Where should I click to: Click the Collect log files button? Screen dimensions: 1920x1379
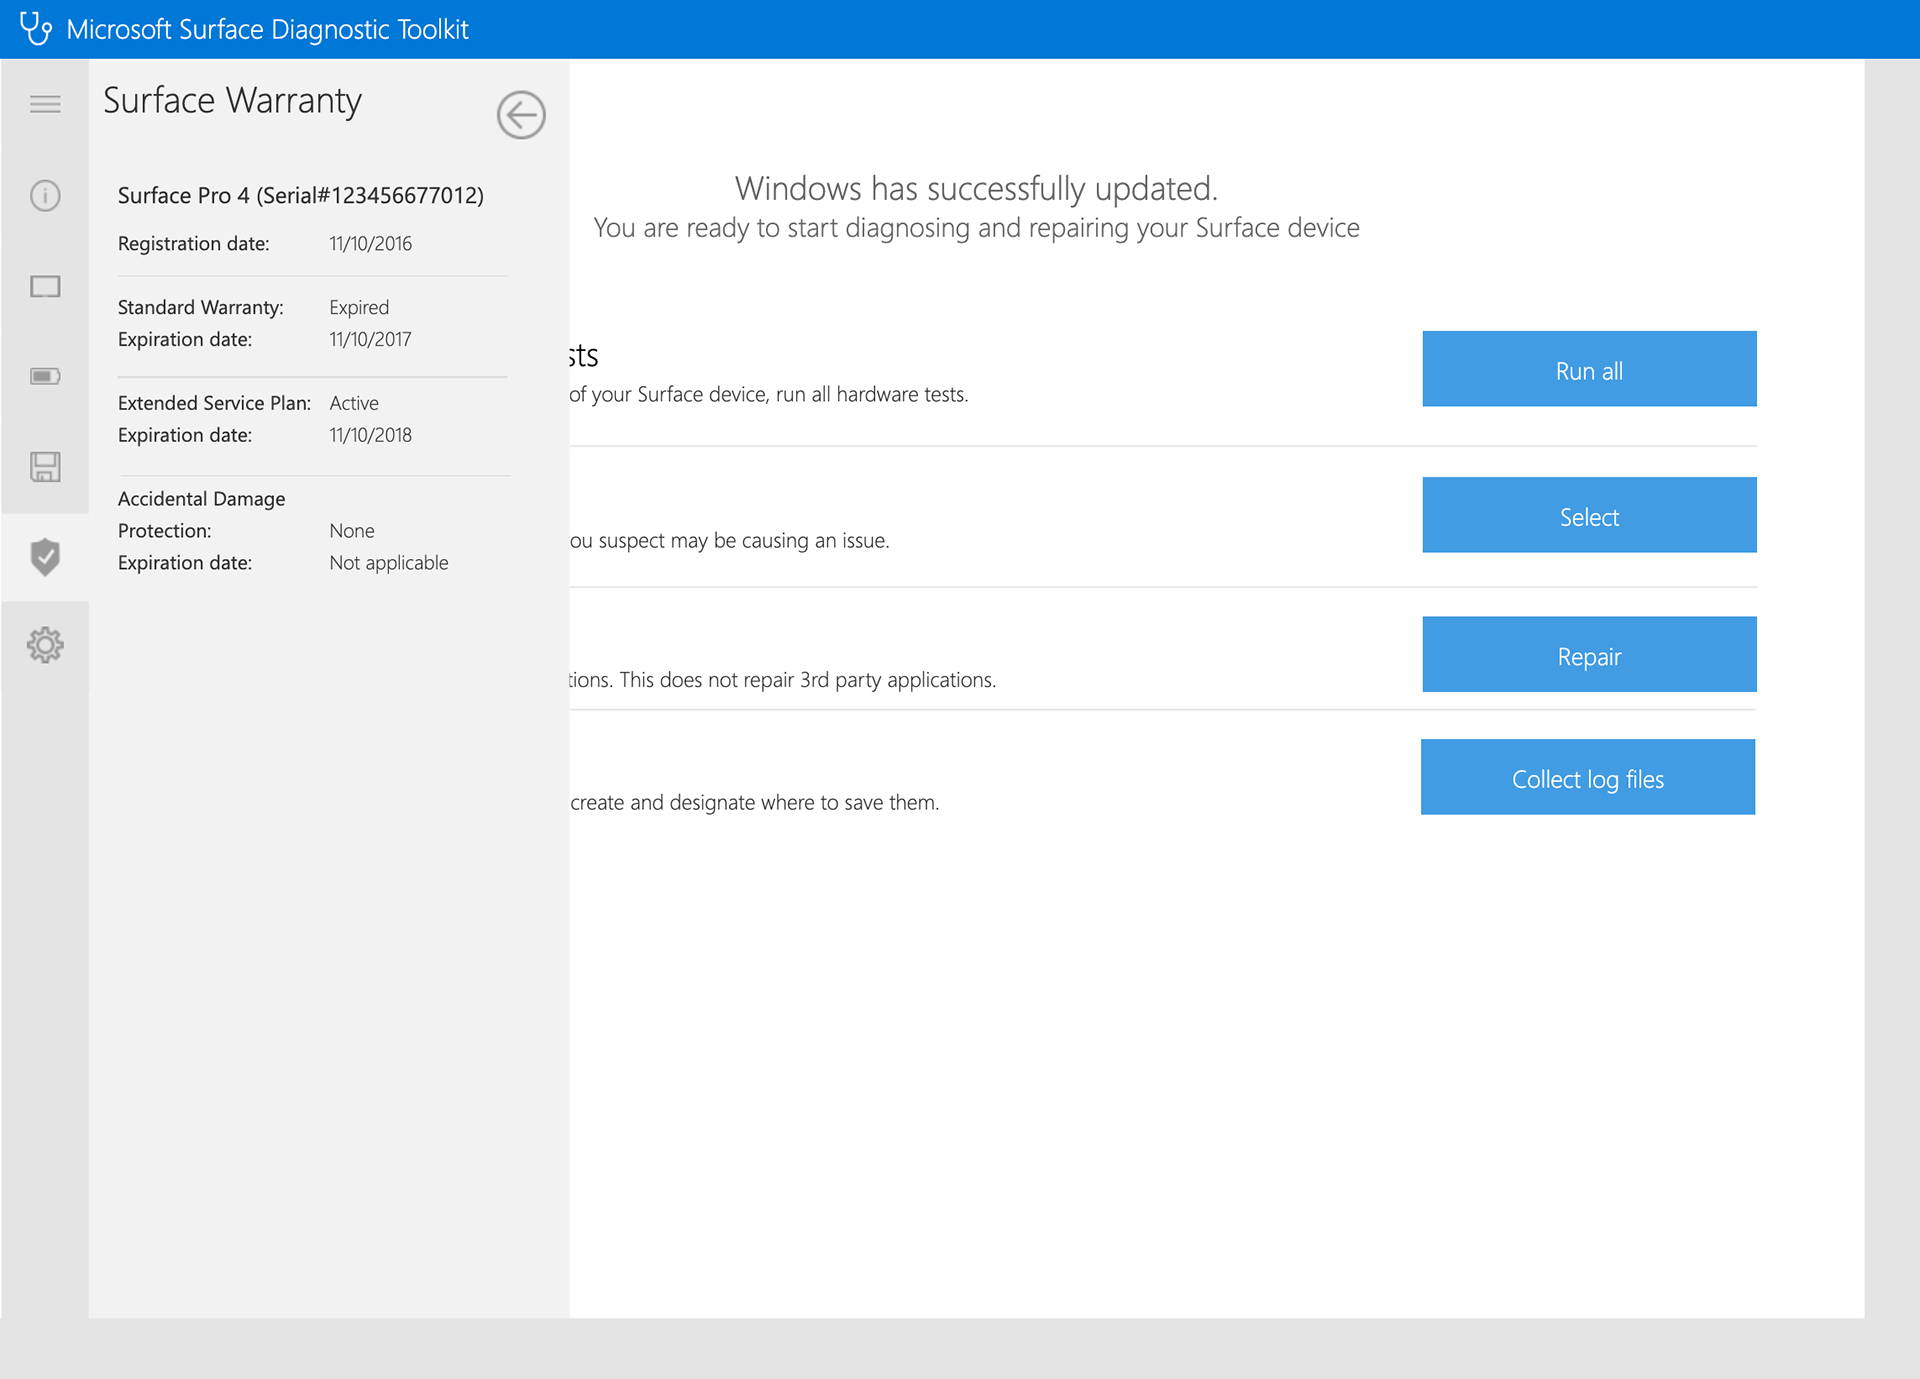(x=1588, y=777)
